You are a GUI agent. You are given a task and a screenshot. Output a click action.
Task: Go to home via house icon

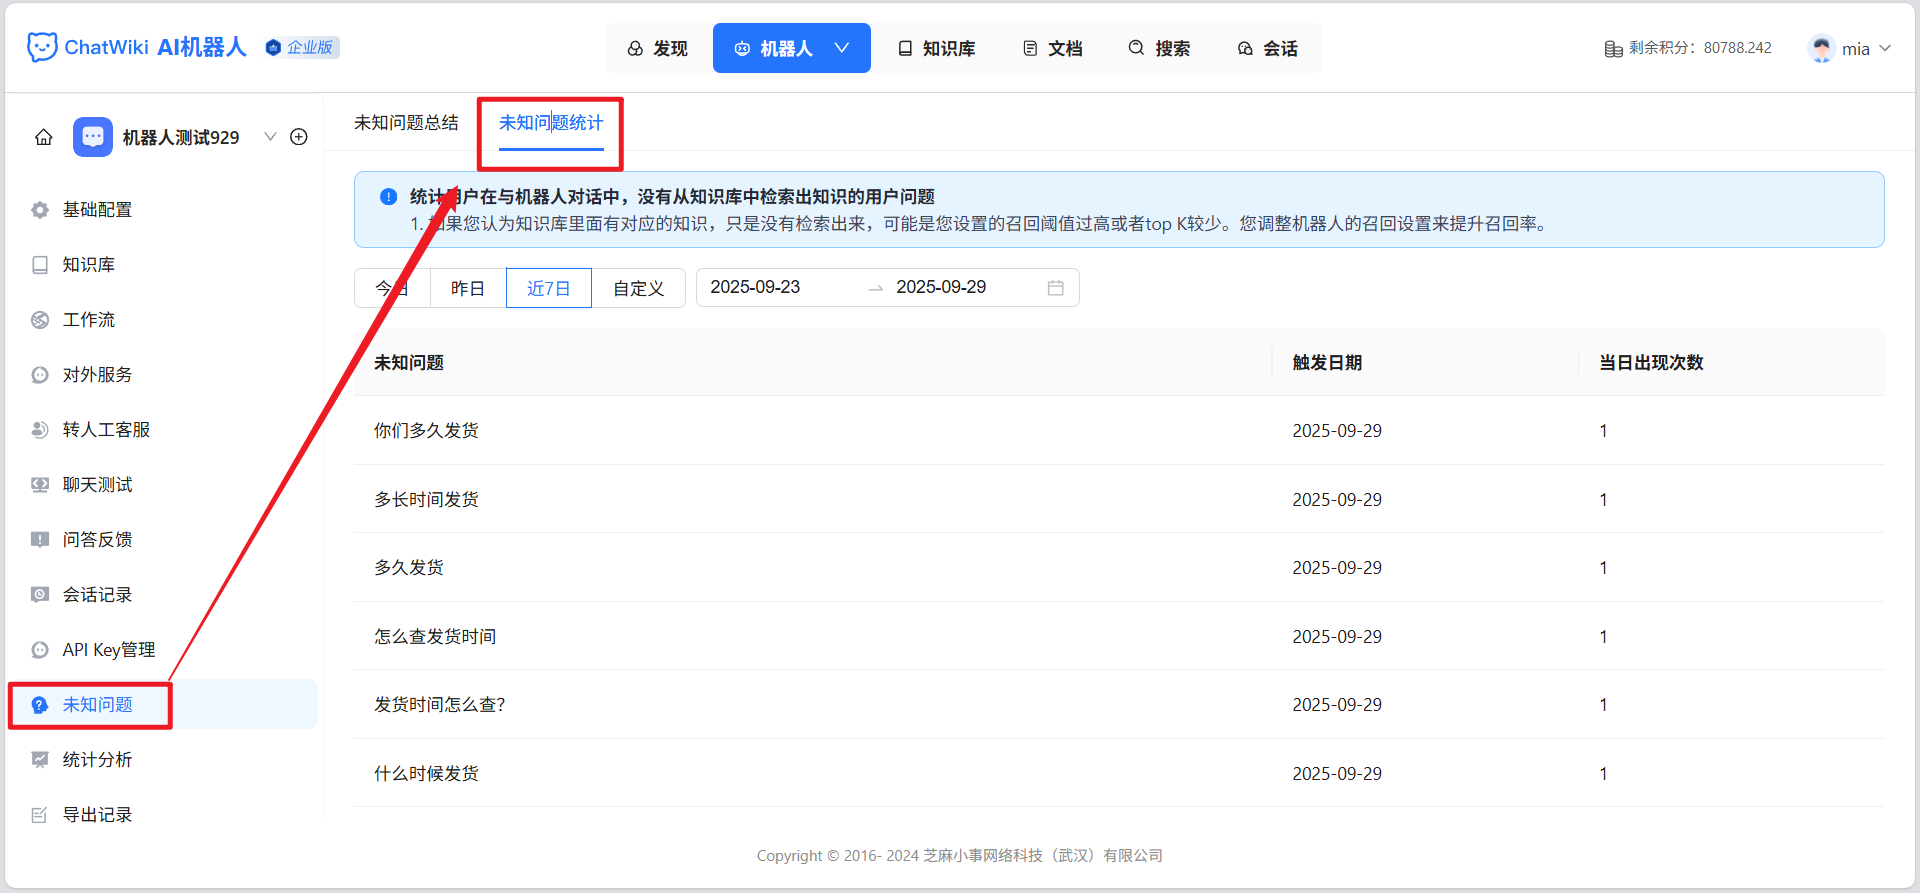click(x=44, y=137)
